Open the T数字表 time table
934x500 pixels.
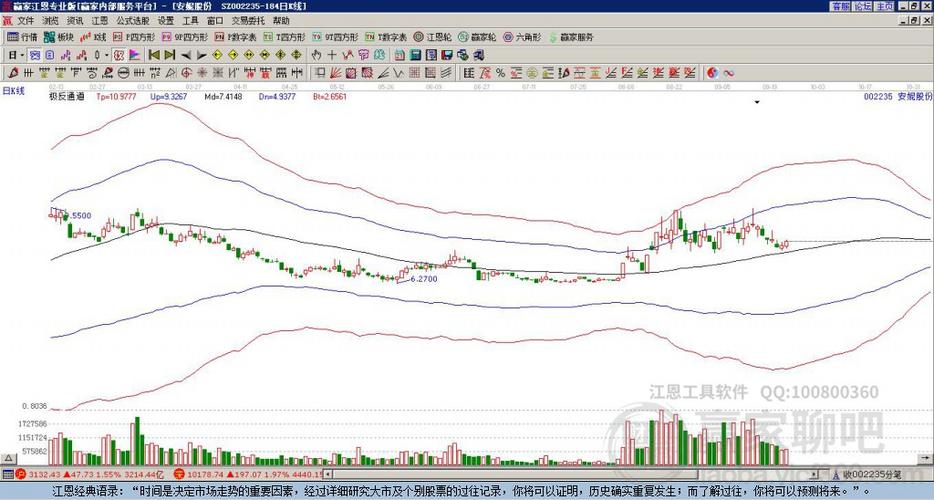386,37
